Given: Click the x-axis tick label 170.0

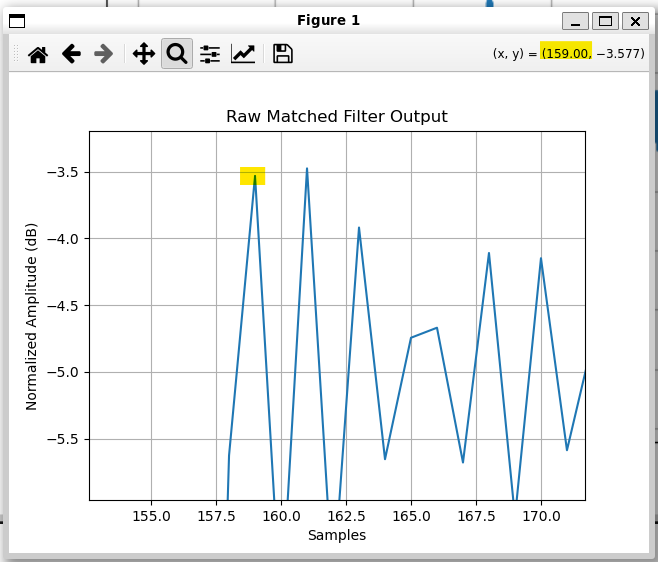Looking at the screenshot, I should pyautogui.click(x=541, y=516).
